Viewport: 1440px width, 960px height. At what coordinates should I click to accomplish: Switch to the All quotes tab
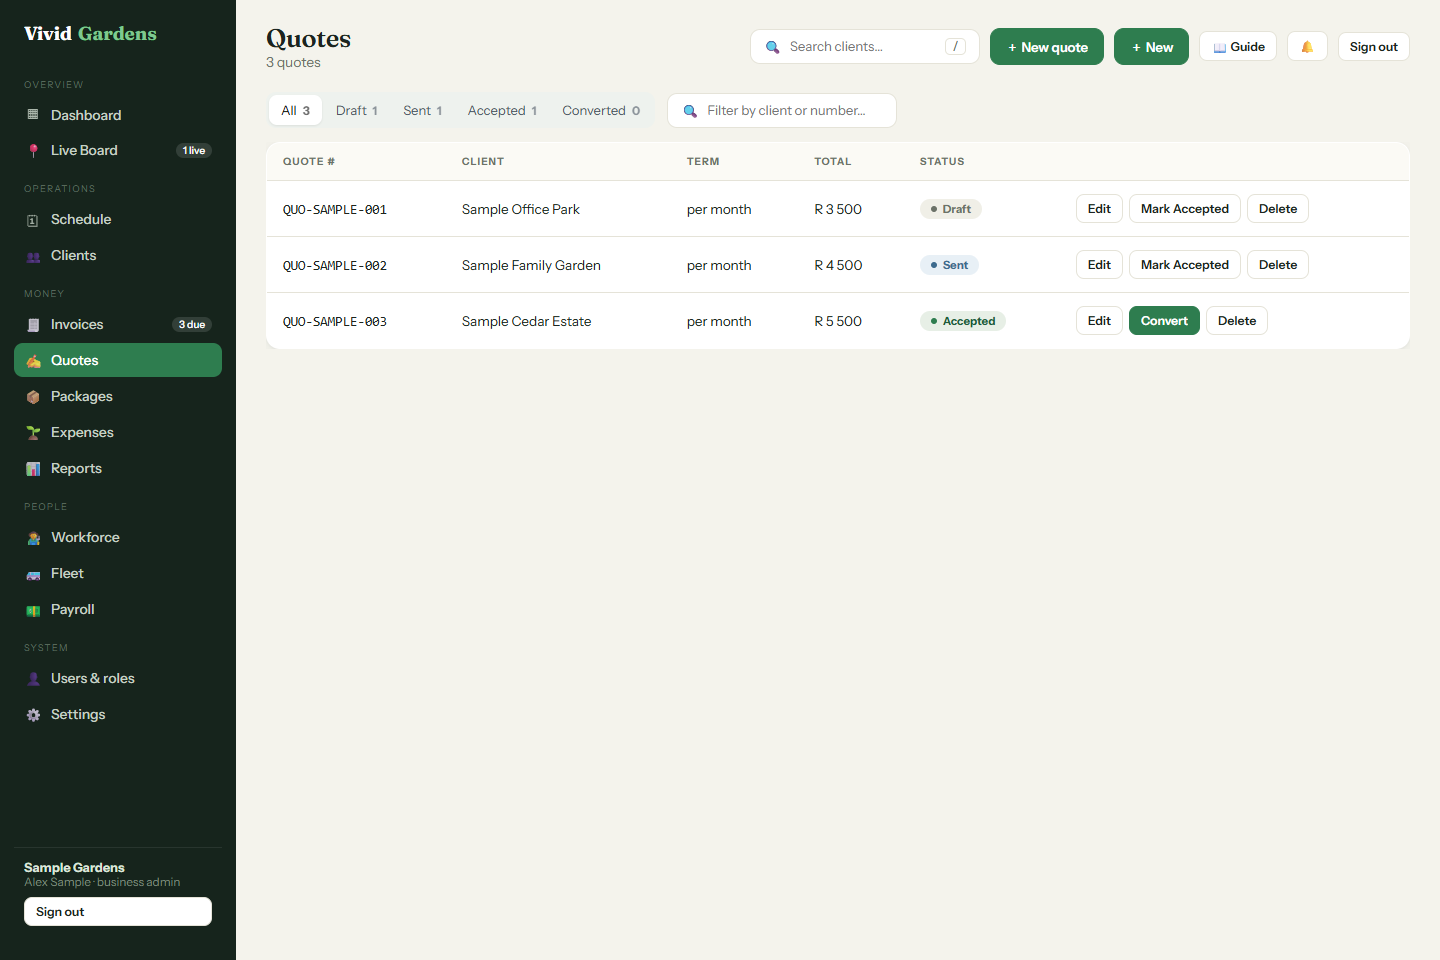295,110
